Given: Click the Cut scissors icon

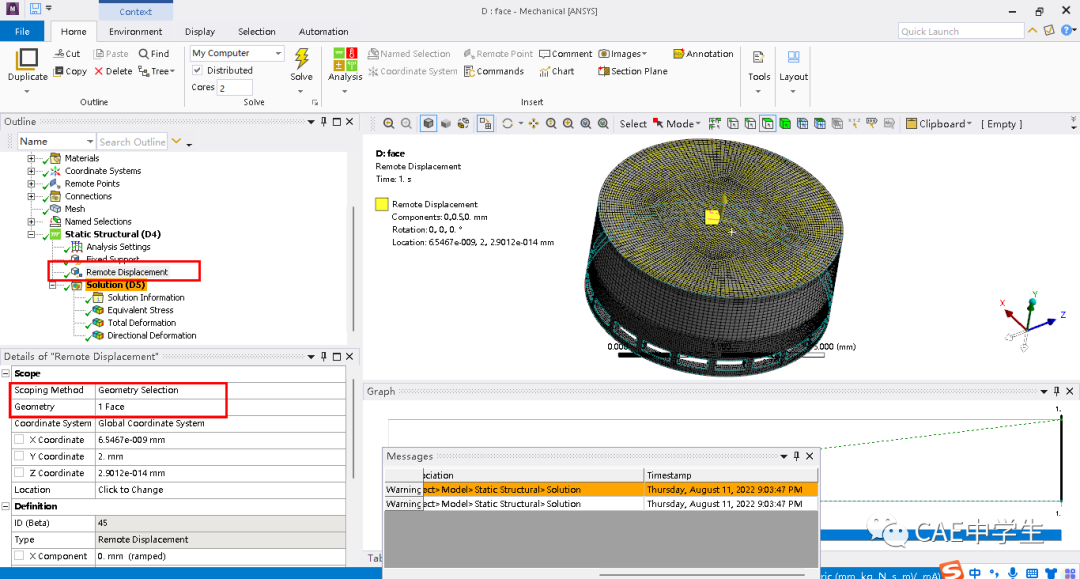Looking at the screenshot, I should [59, 54].
